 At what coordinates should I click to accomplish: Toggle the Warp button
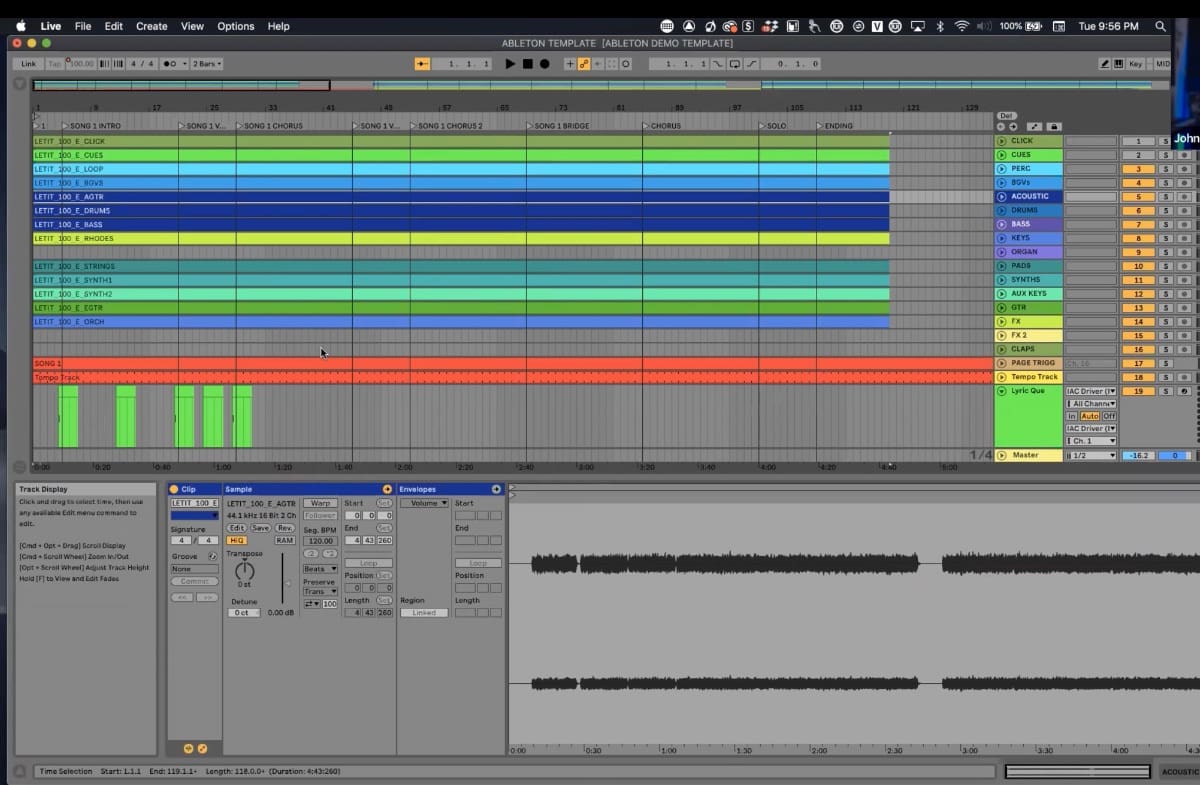coord(320,503)
